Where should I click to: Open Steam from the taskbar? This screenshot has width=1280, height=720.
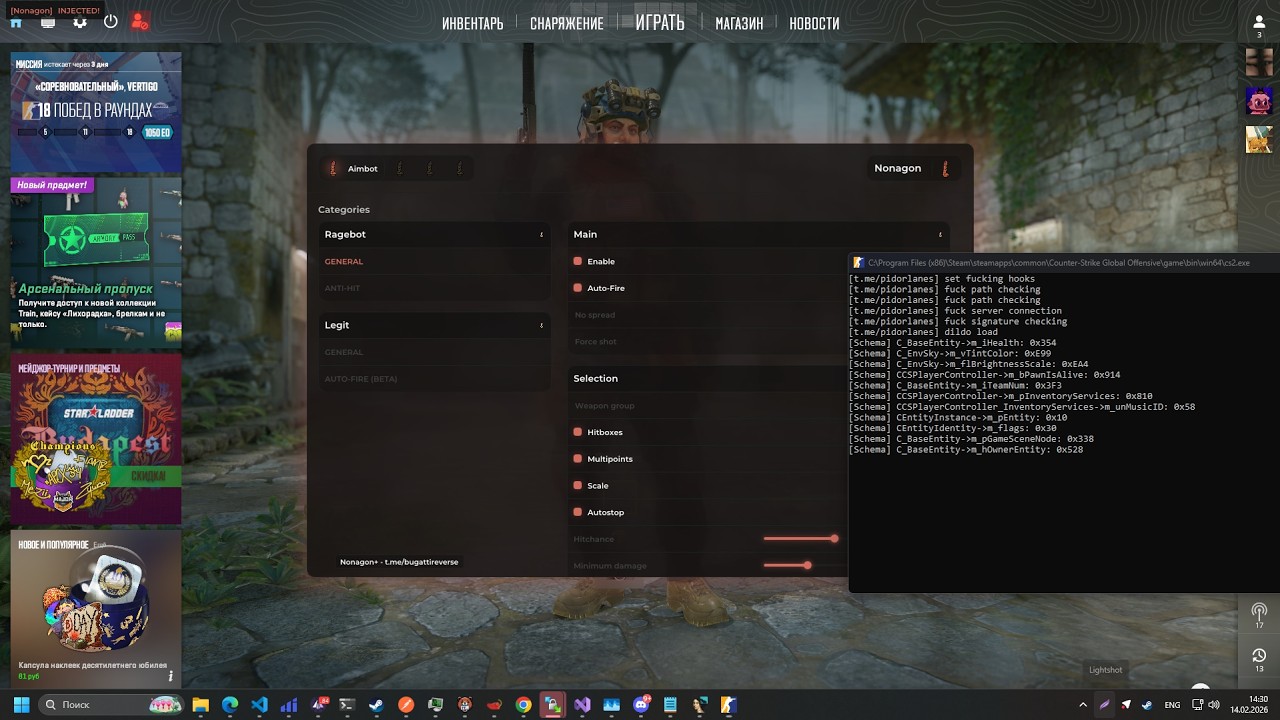tap(376, 705)
